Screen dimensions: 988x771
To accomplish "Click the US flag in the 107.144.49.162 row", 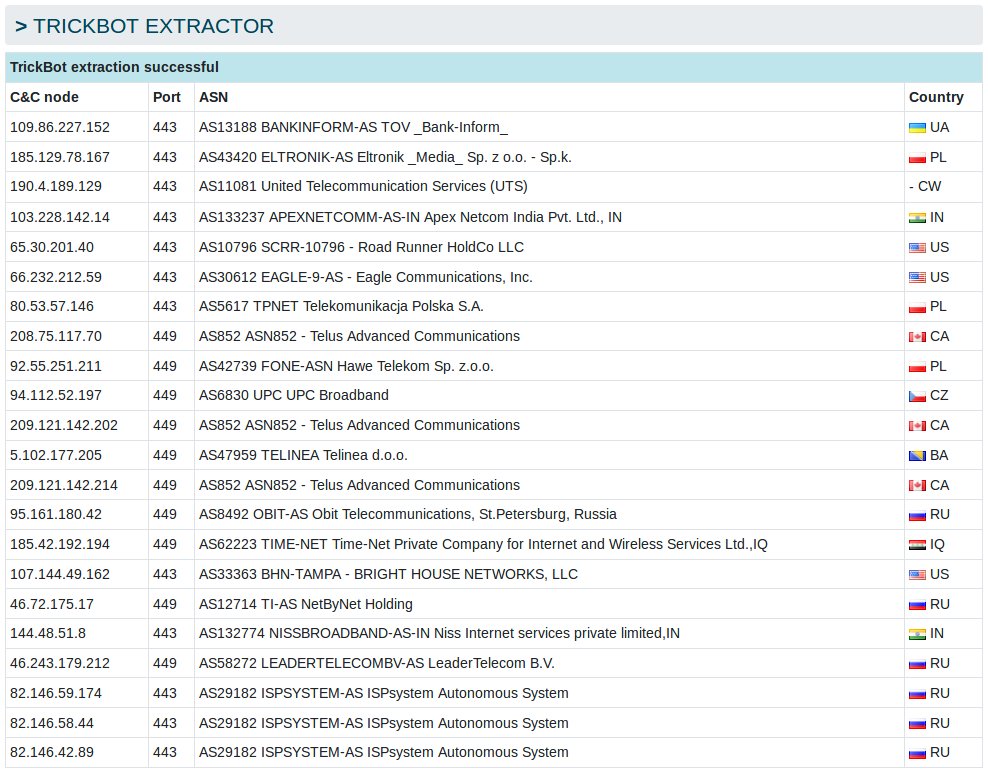I will point(917,575).
